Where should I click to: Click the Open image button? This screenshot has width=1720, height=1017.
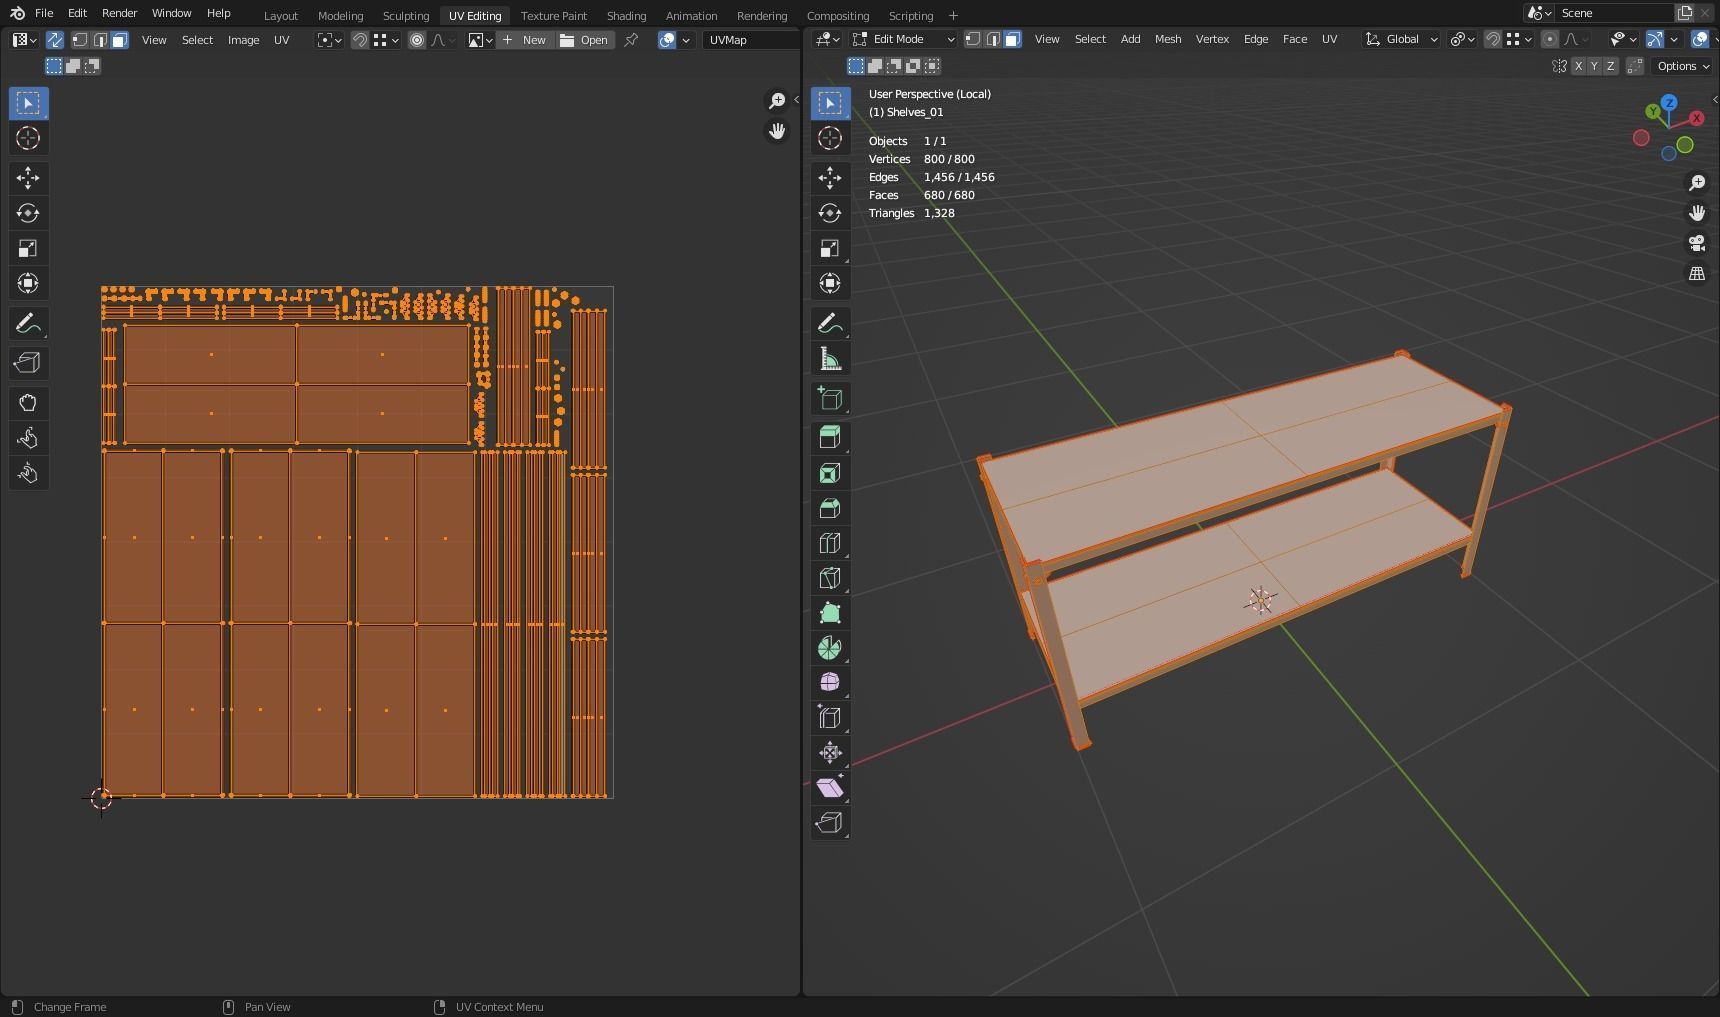(x=585, y=40)
